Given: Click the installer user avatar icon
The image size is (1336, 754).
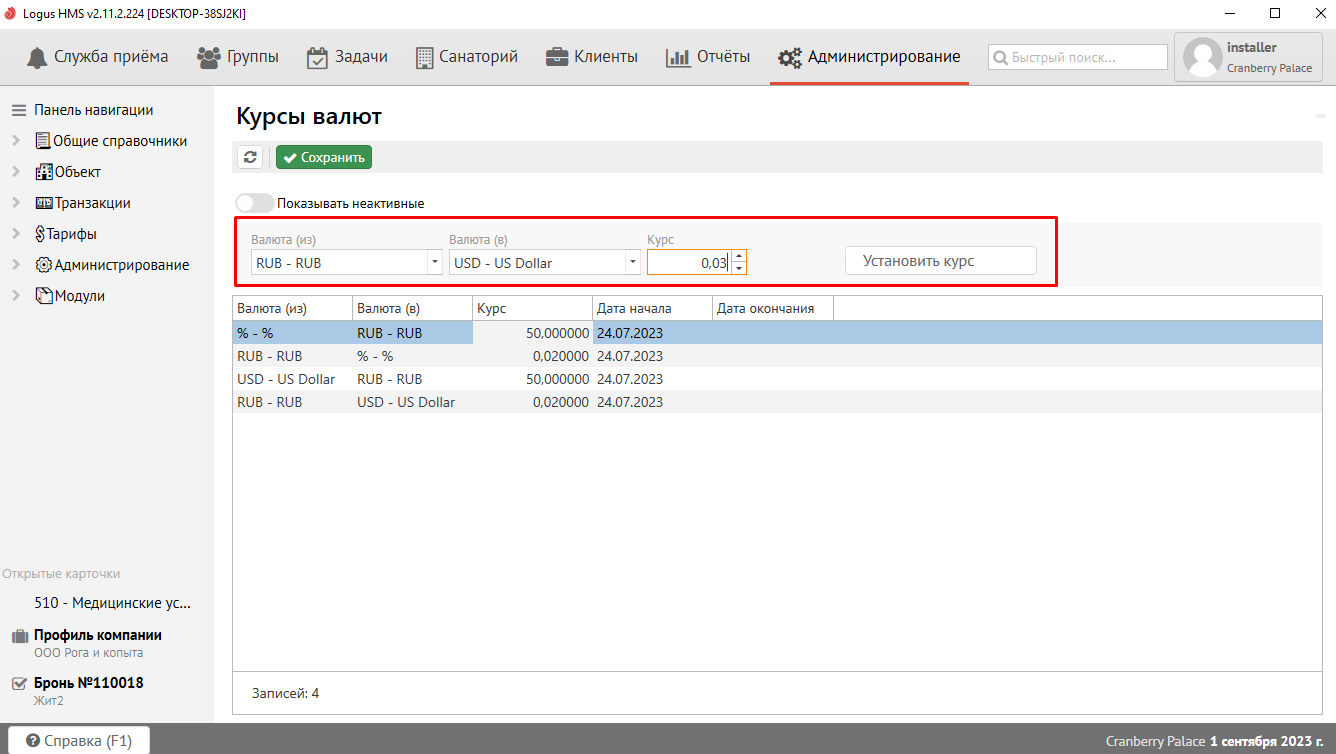Looking at the screenshot, I should point(1202,58).
